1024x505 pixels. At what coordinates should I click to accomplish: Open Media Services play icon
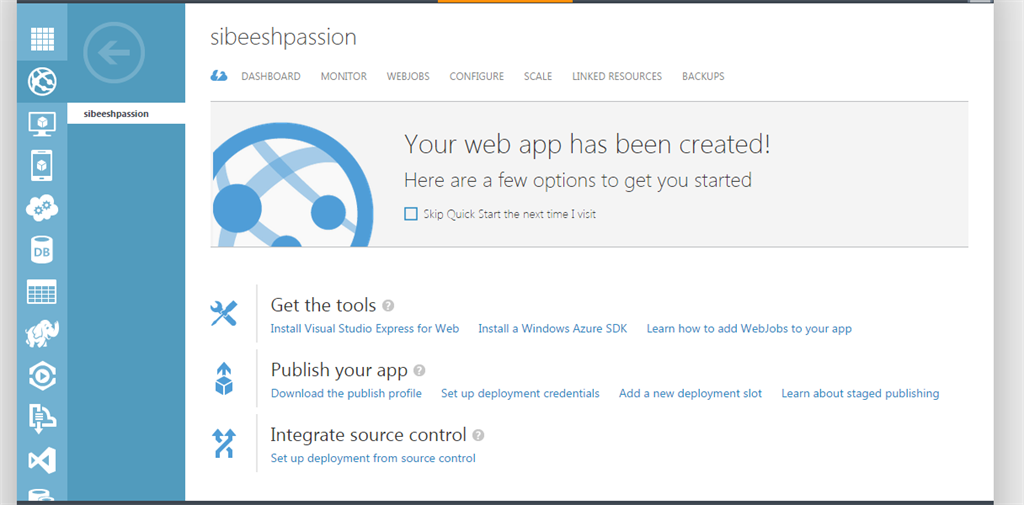[42, 376]
